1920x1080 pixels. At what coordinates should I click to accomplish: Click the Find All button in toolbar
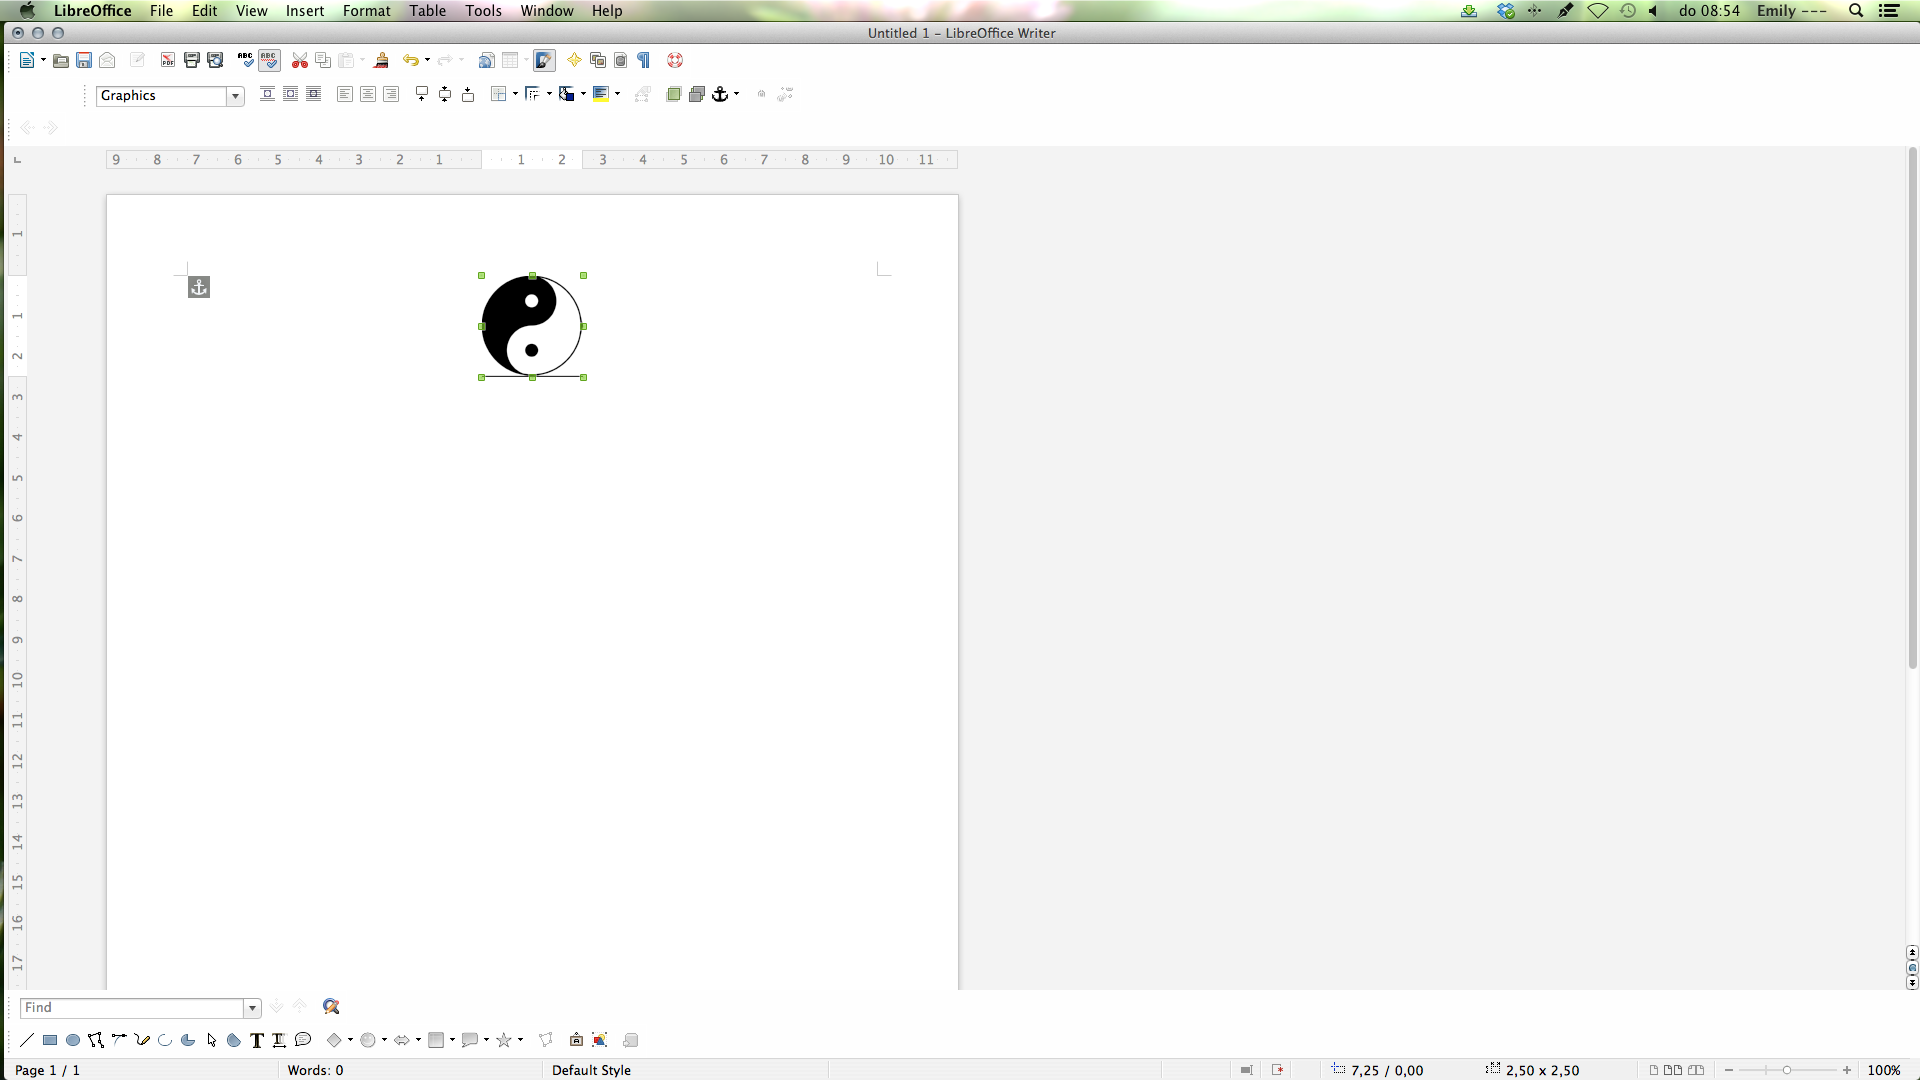(x=331, y=1006)
